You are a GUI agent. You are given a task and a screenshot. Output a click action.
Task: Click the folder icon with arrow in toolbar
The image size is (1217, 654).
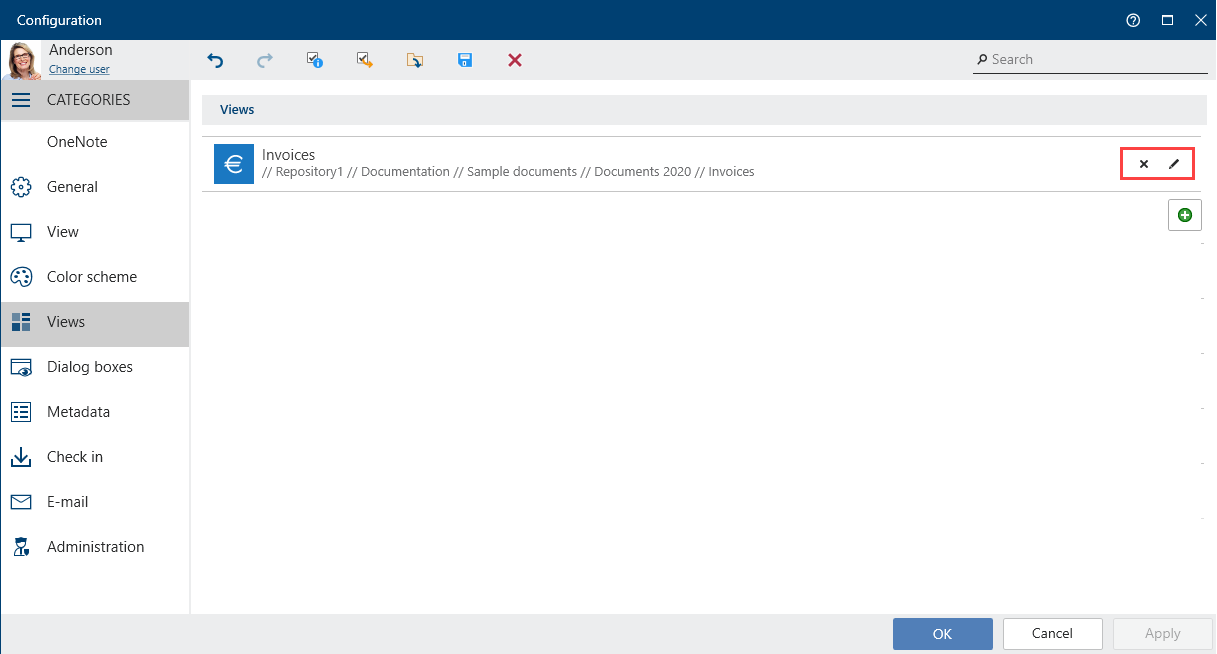[415, 60]
